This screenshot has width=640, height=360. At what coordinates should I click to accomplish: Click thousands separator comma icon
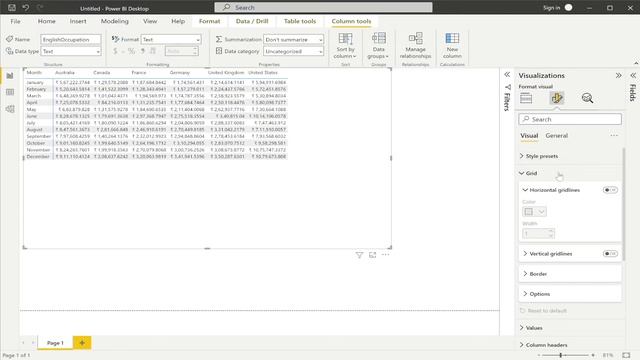pos(142,51)
